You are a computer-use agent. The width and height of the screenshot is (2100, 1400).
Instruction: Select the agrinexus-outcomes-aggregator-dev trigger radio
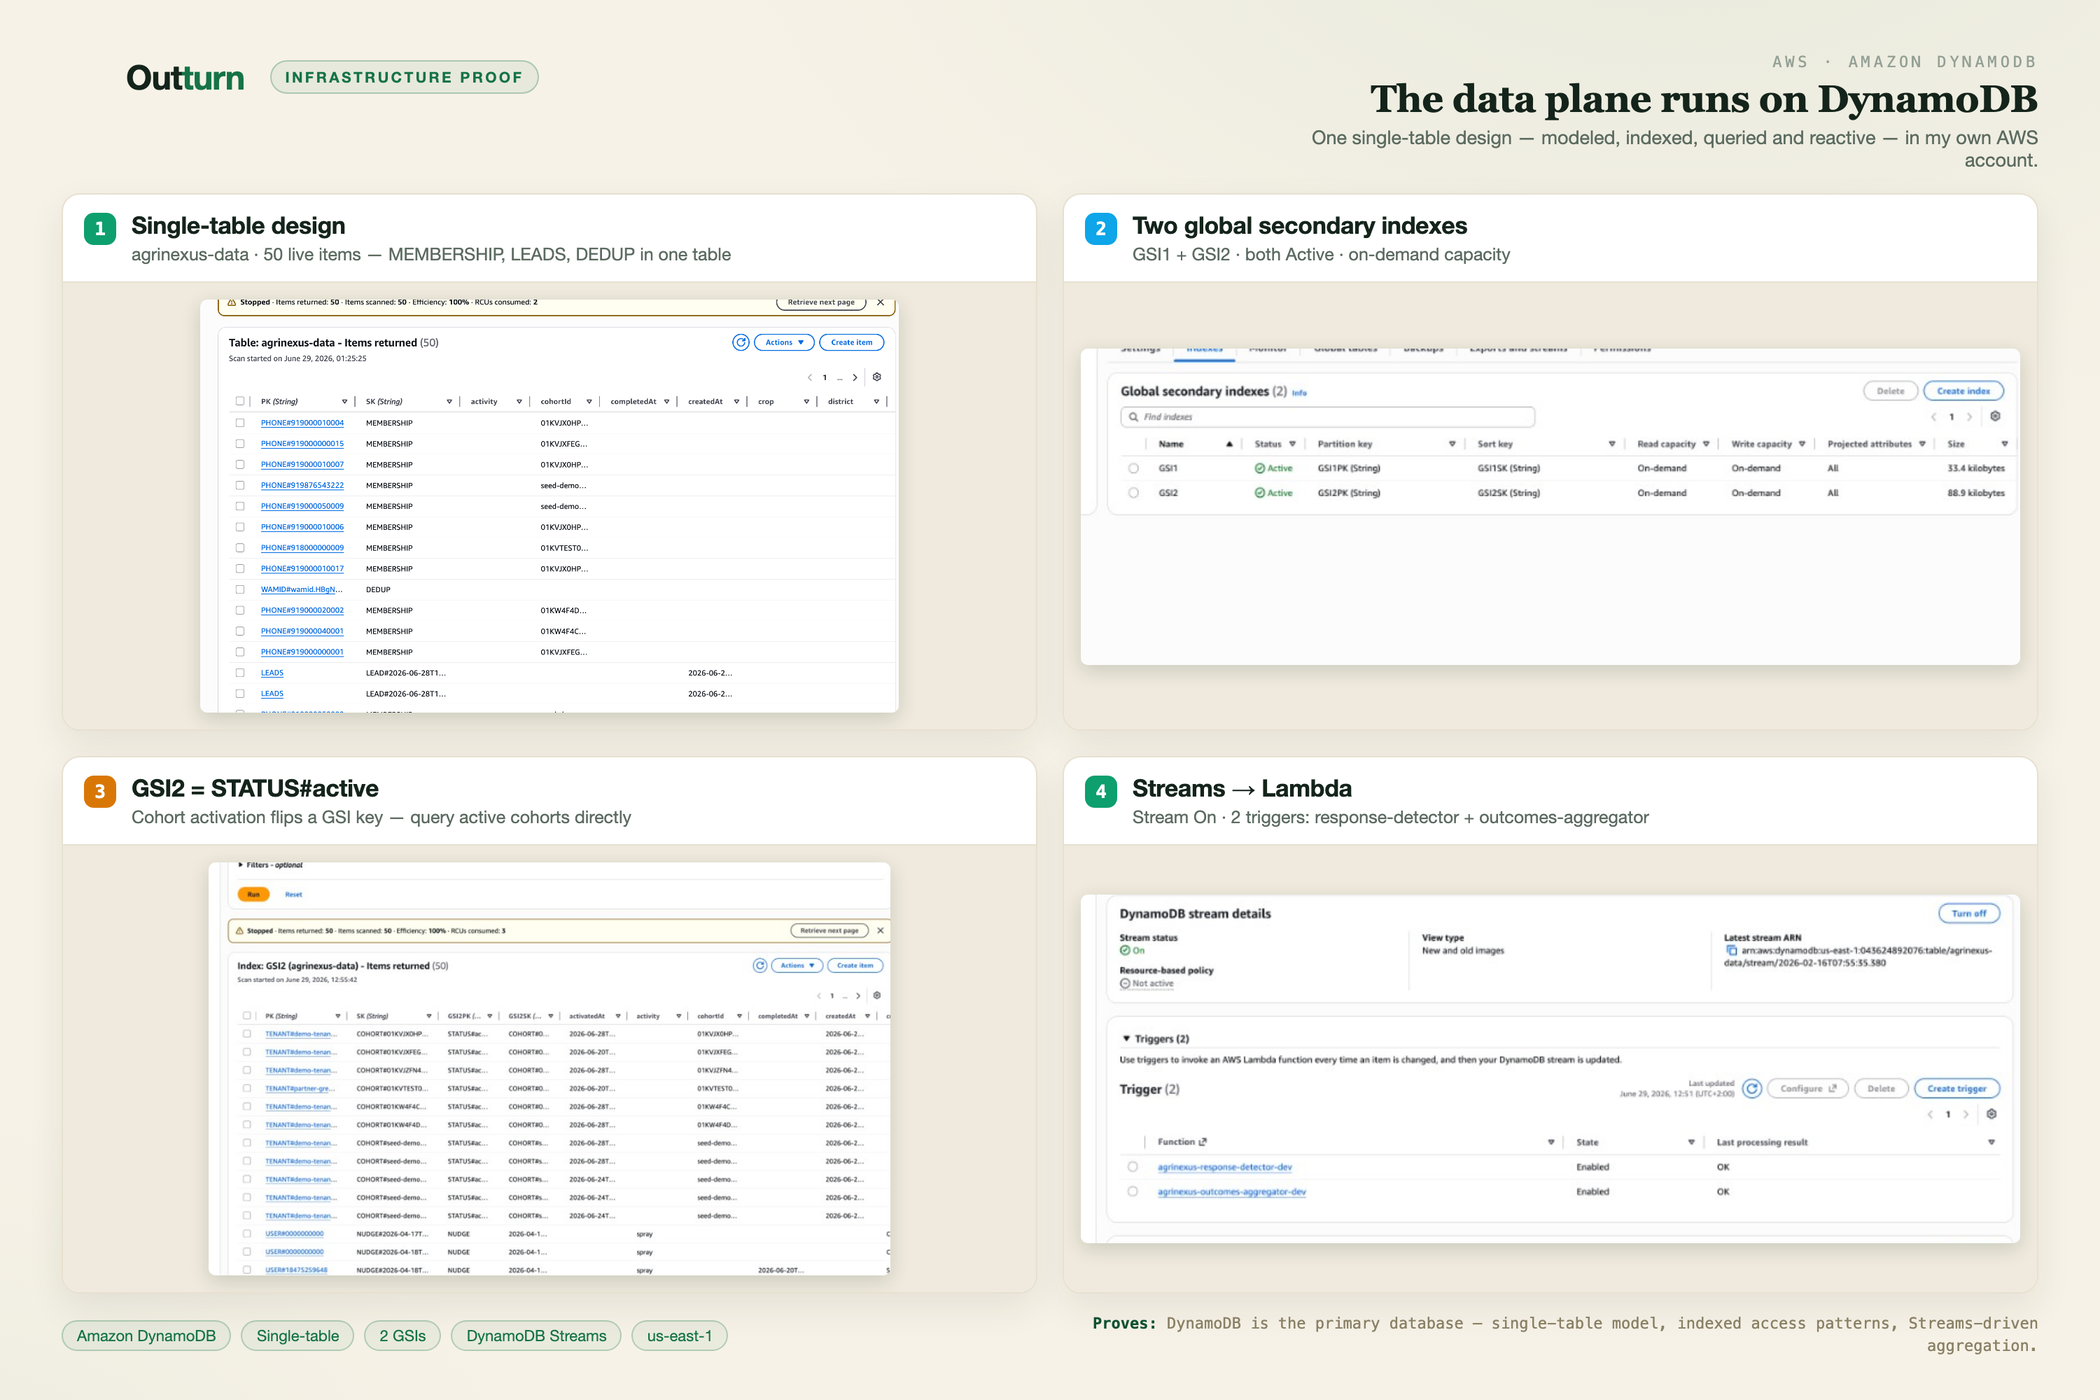(x=1133, y=1192)
